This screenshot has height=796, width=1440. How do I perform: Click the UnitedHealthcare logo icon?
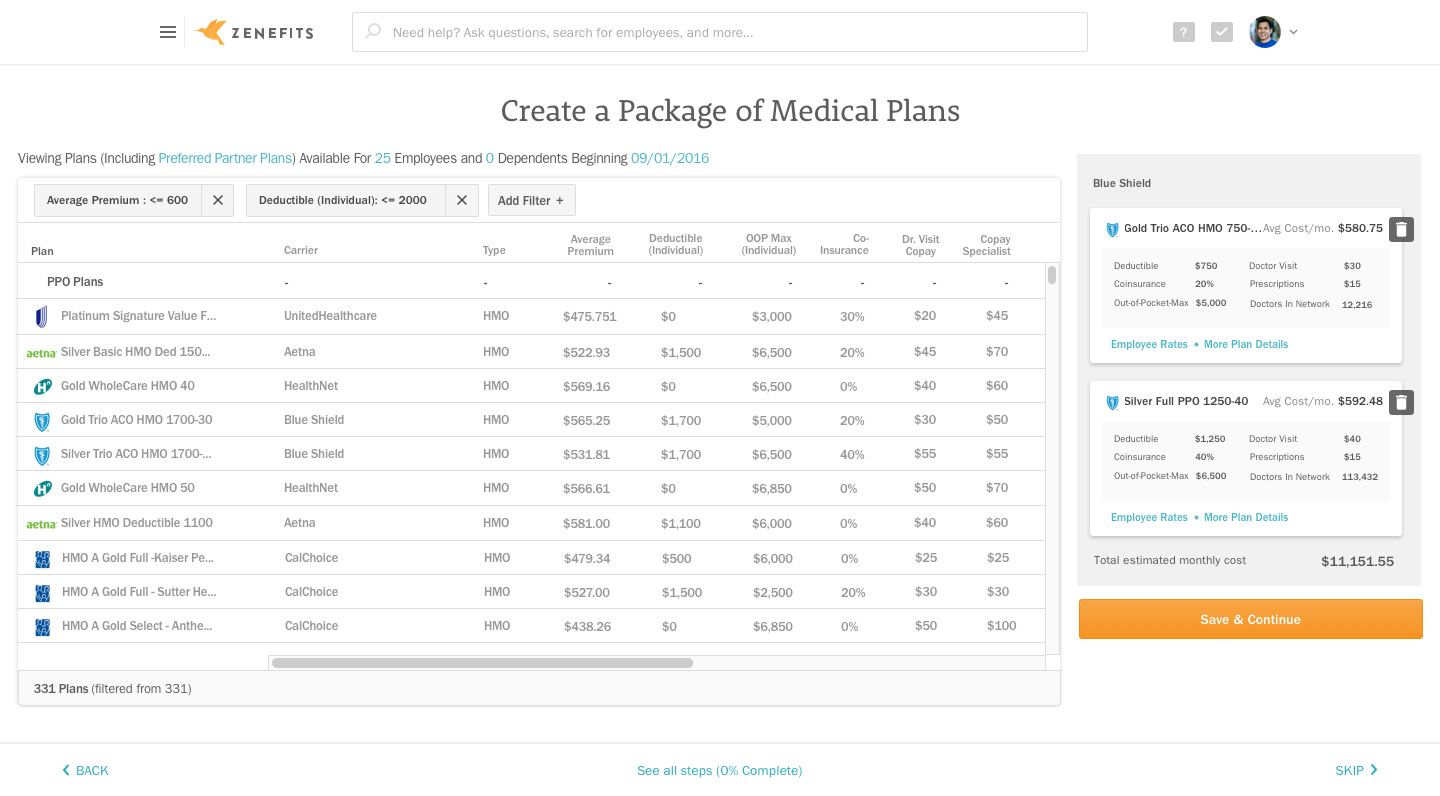(x=42, y=317)
